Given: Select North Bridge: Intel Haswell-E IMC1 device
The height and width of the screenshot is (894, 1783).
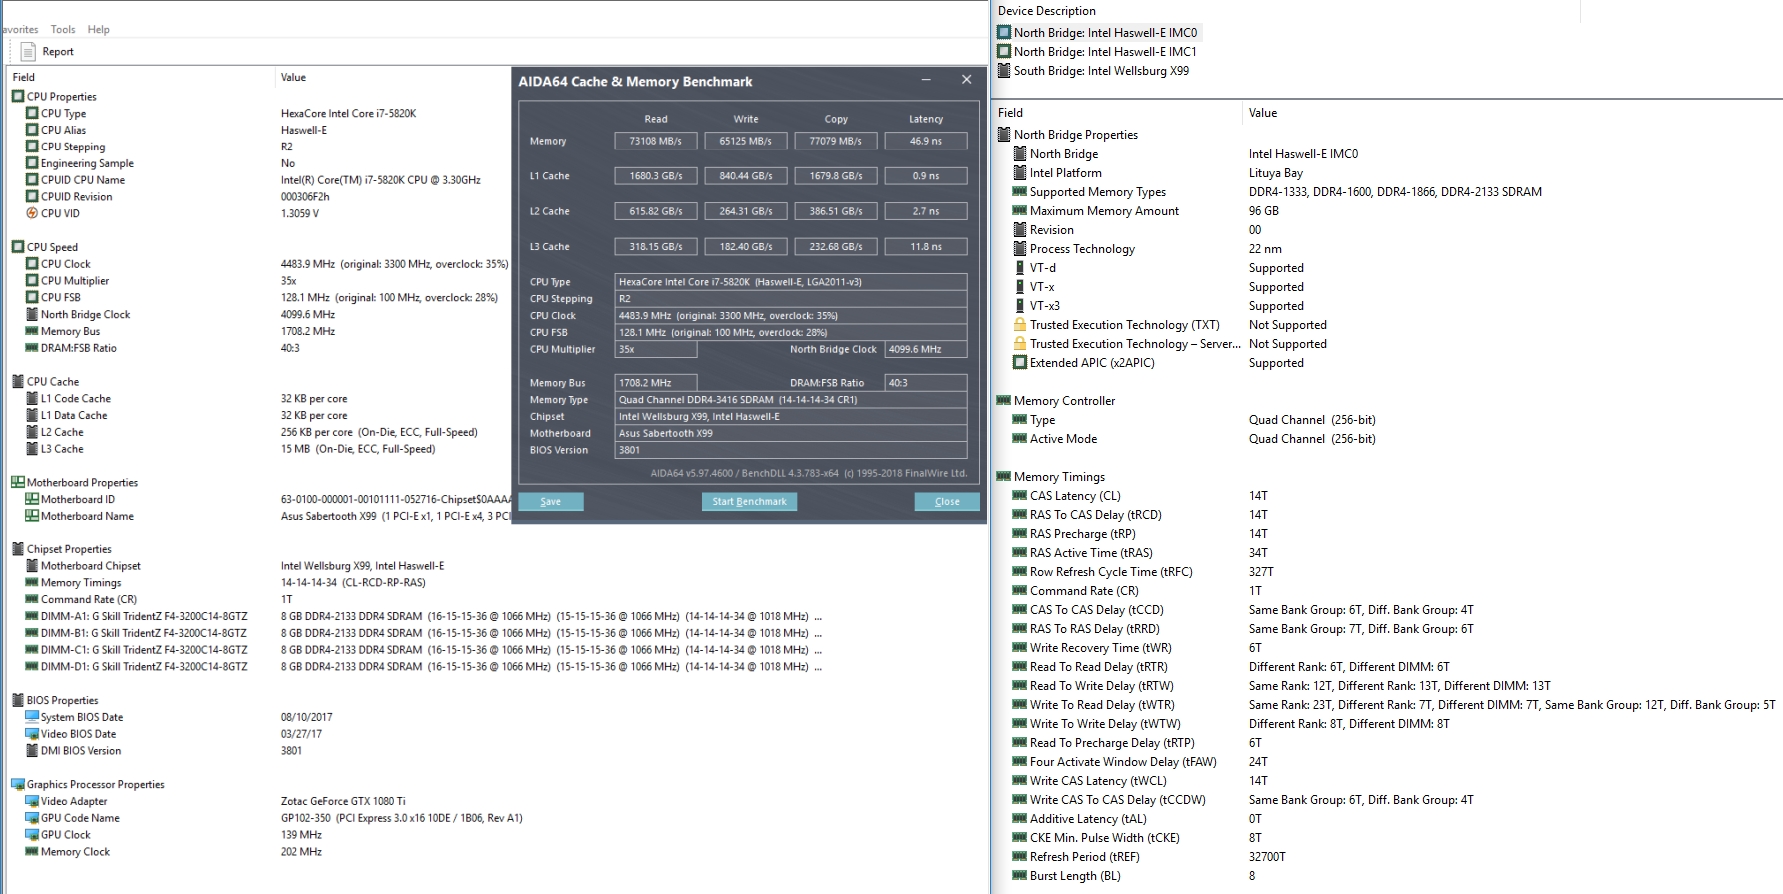Looking at the screenshot, I should pos(1105,52).
